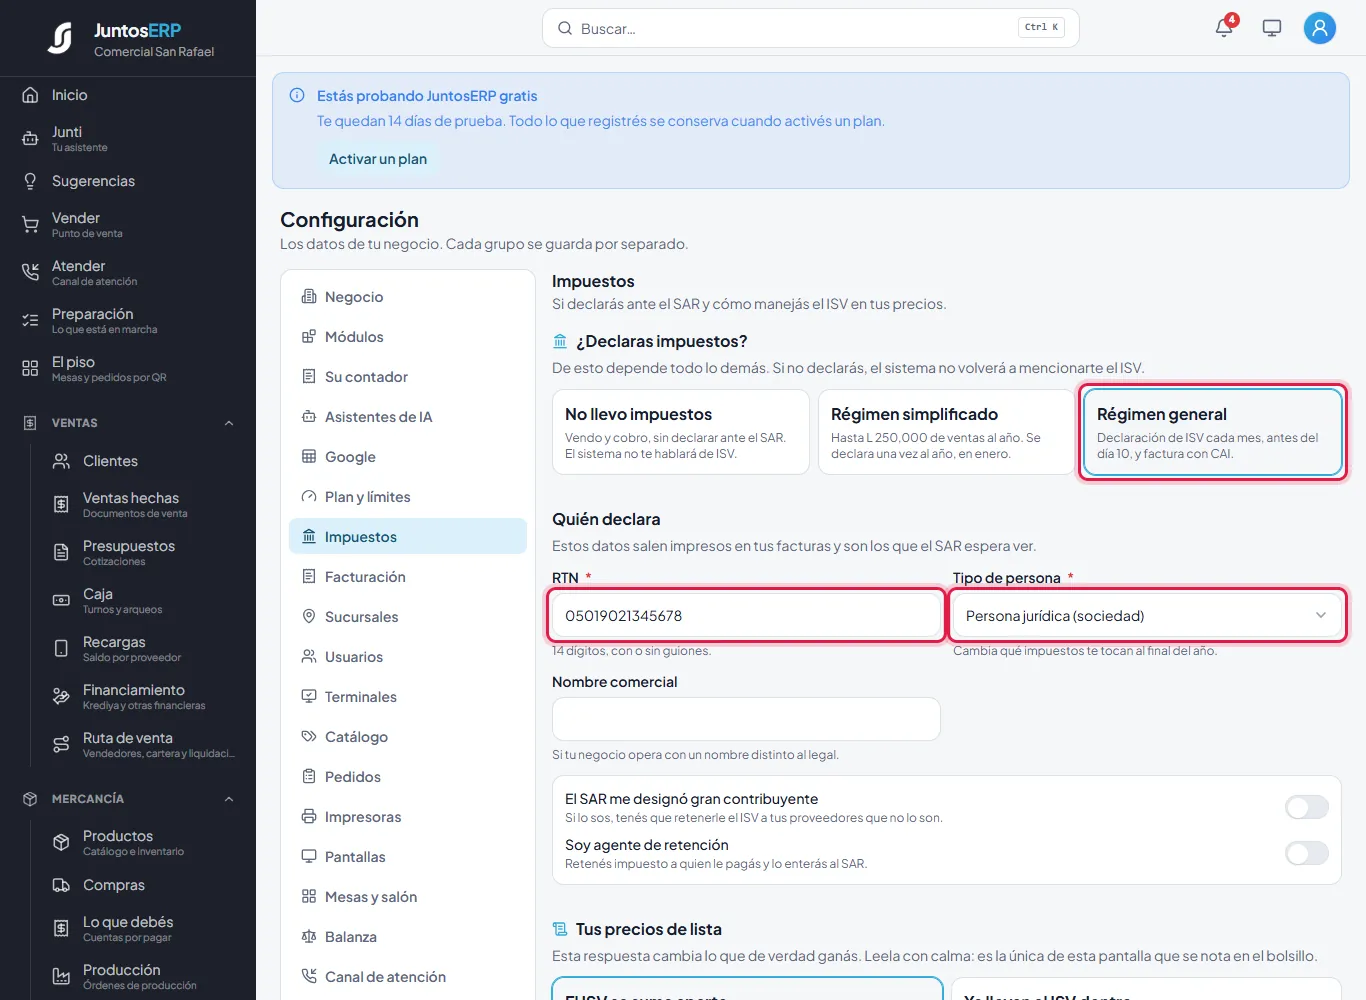Click the Vender shopping cart icon
The height and width of the screenshot is (1000, 1366).
click(30, 225)
